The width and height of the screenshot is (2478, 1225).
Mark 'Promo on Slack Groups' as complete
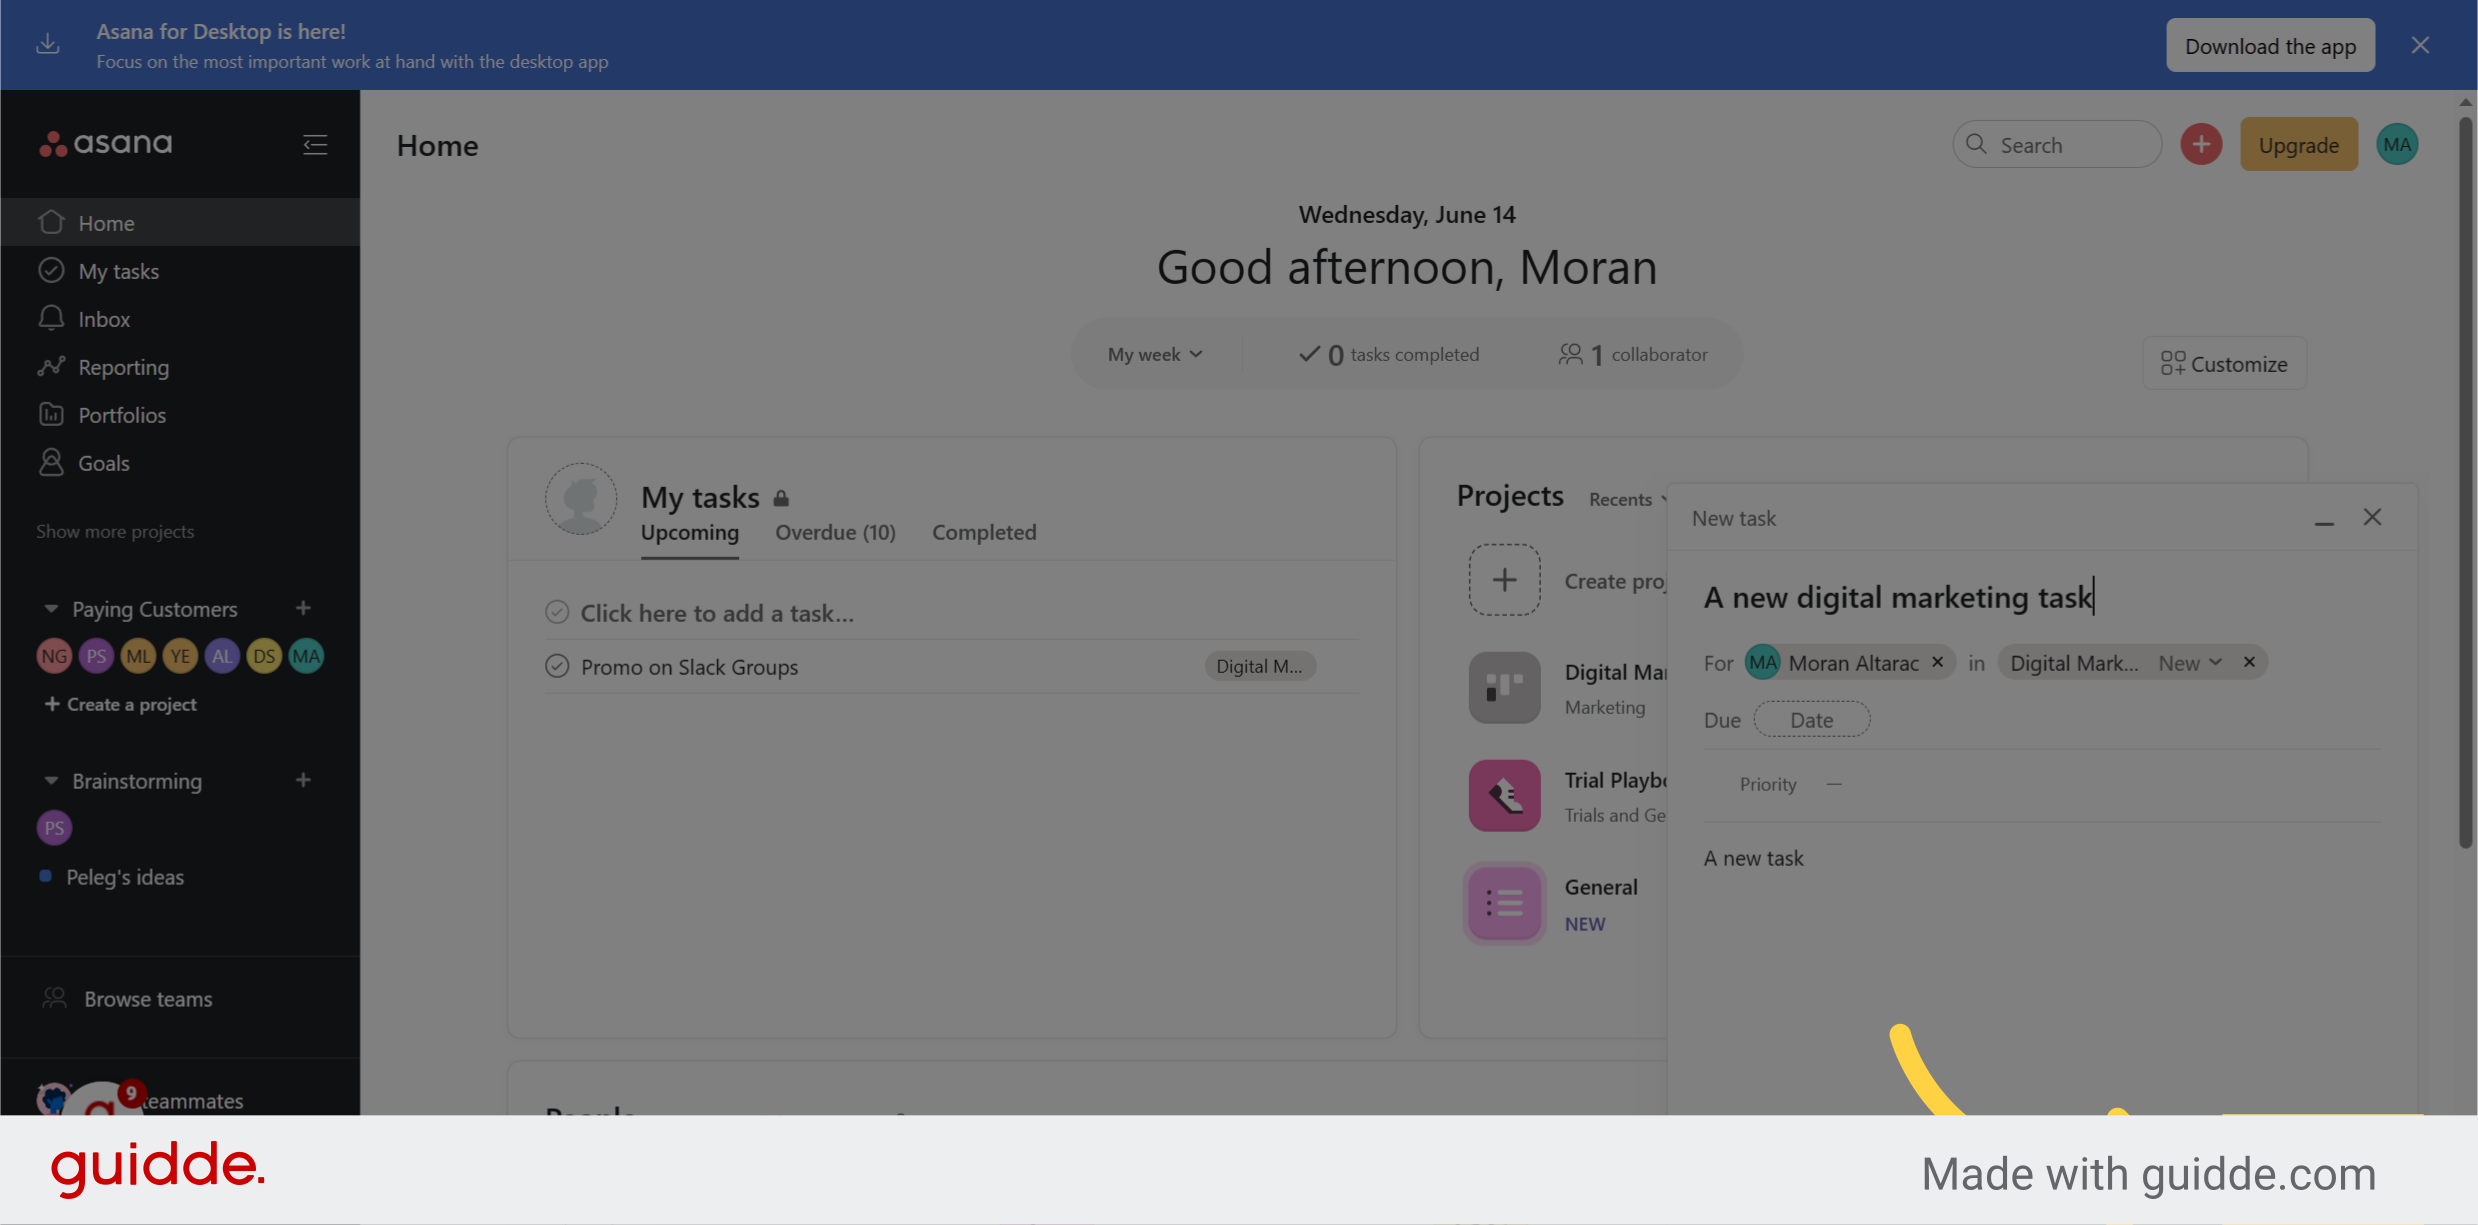[x=557, y=665]
